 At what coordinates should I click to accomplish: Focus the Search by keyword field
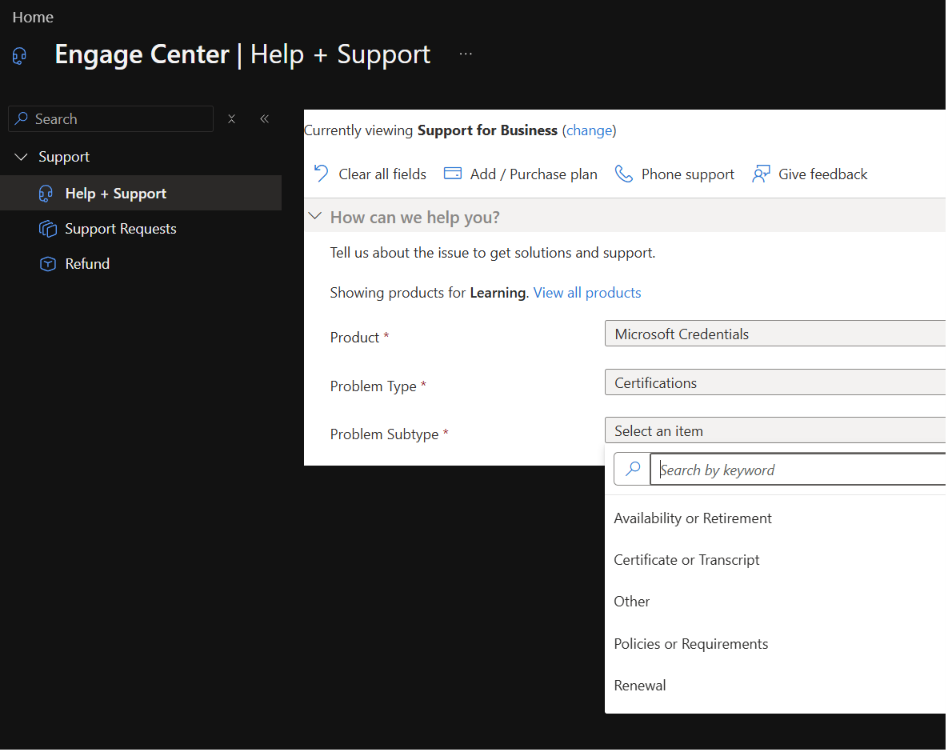tap(798, 469)
